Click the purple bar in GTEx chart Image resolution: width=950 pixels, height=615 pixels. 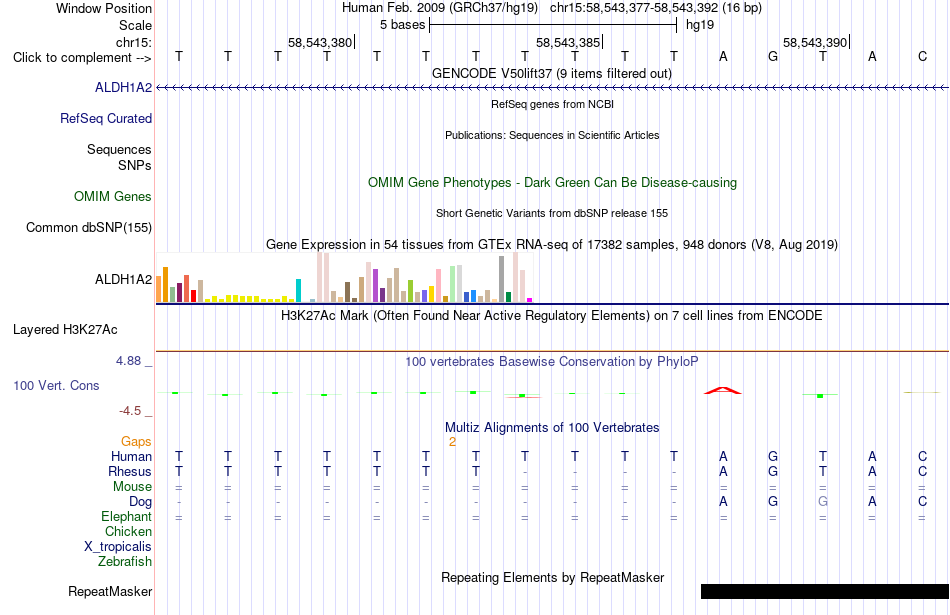(376, 285)
